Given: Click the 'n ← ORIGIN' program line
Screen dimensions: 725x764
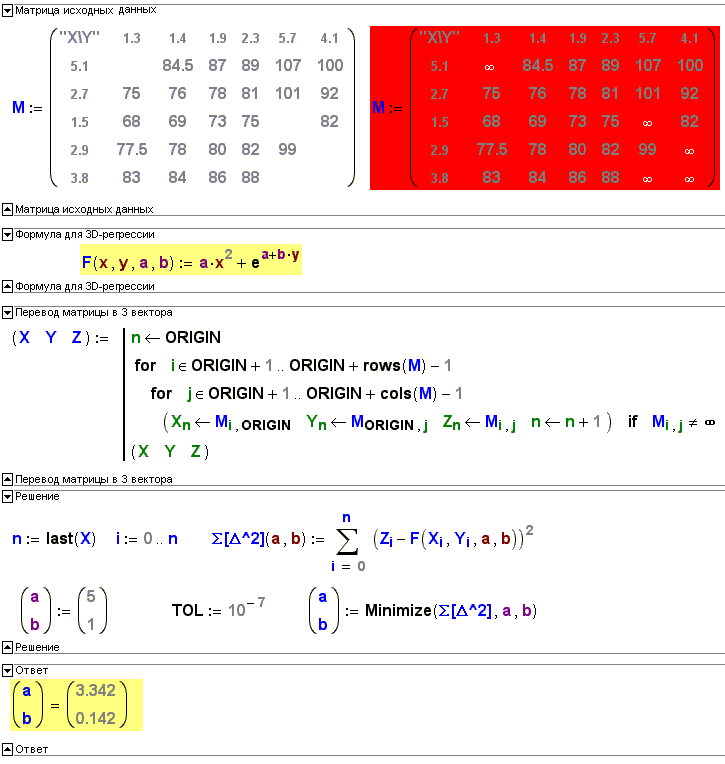Looking at the screenshot, I should tap(176, 337).
